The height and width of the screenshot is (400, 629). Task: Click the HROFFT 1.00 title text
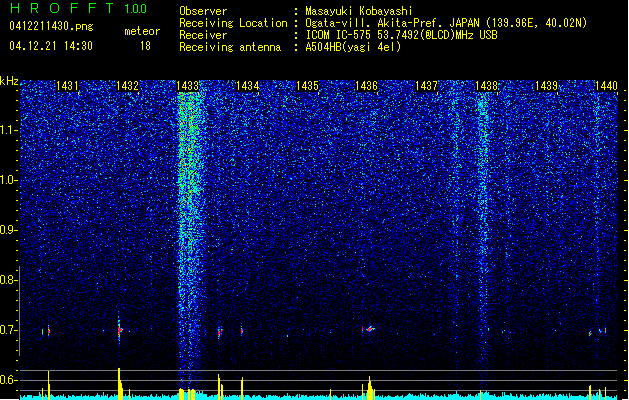(x=78, y=8)
